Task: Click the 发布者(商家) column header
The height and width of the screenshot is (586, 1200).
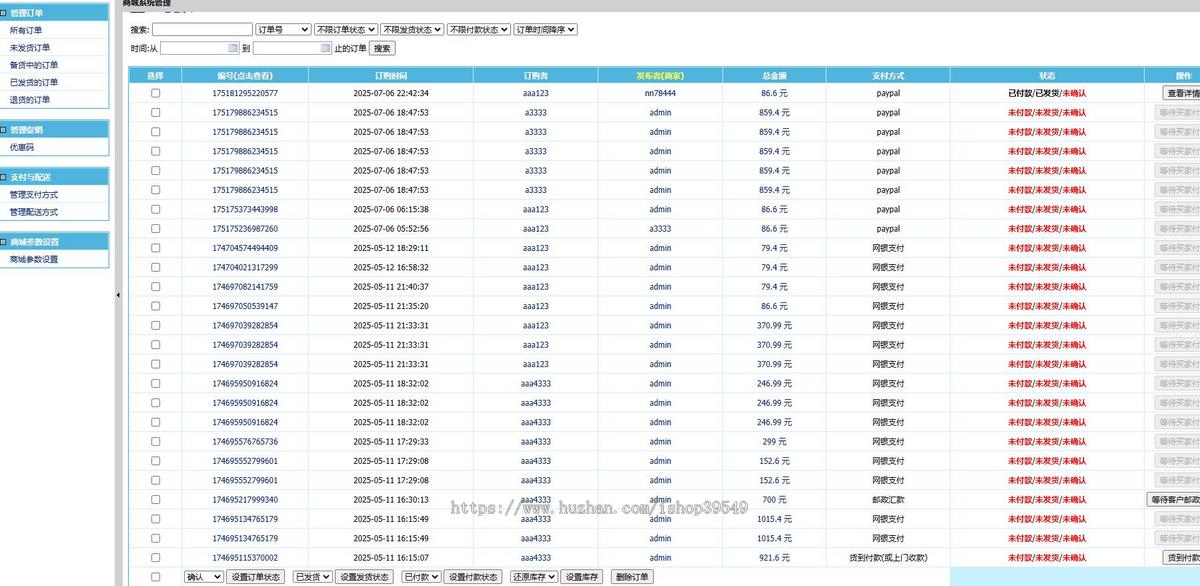Action: pos(660,76)
